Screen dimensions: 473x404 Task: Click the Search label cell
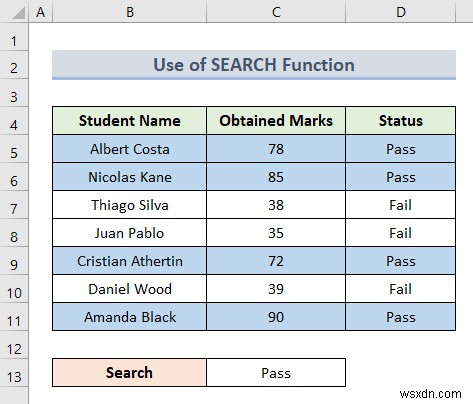[129, 373]
